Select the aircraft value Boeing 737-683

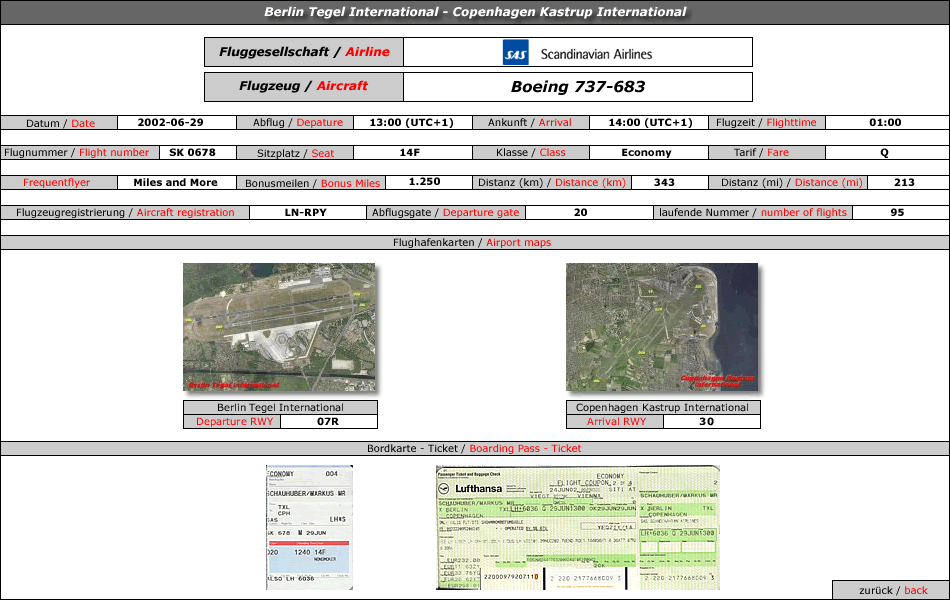coord(578,87)
